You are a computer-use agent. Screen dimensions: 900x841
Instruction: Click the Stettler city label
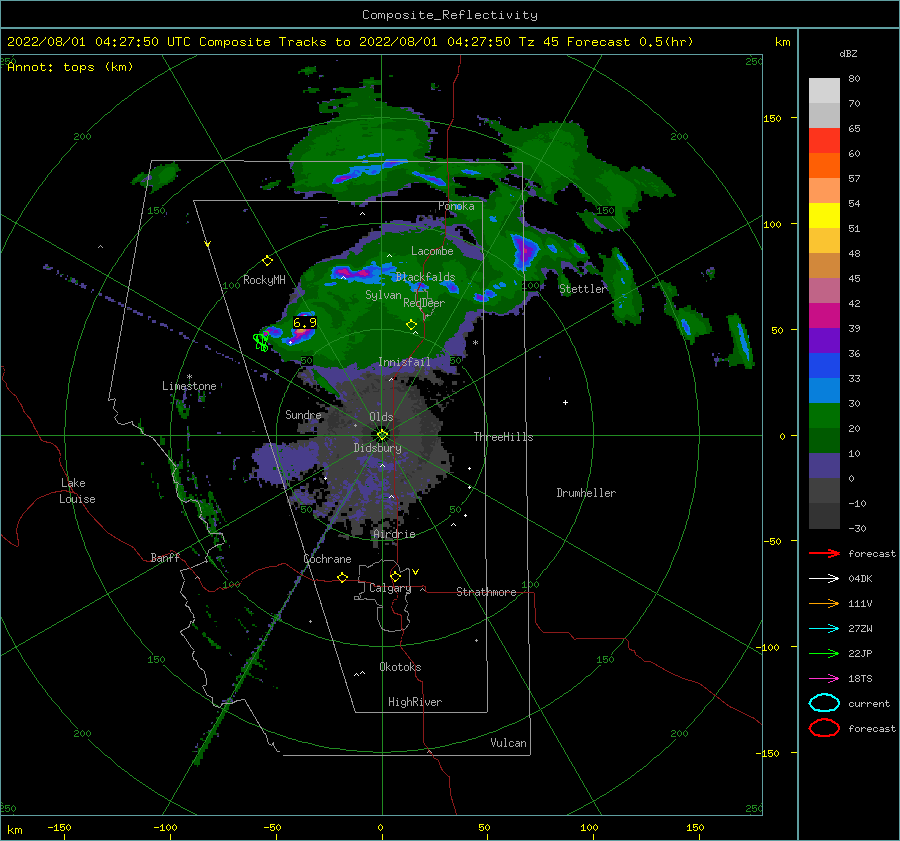tap(583, 289)
